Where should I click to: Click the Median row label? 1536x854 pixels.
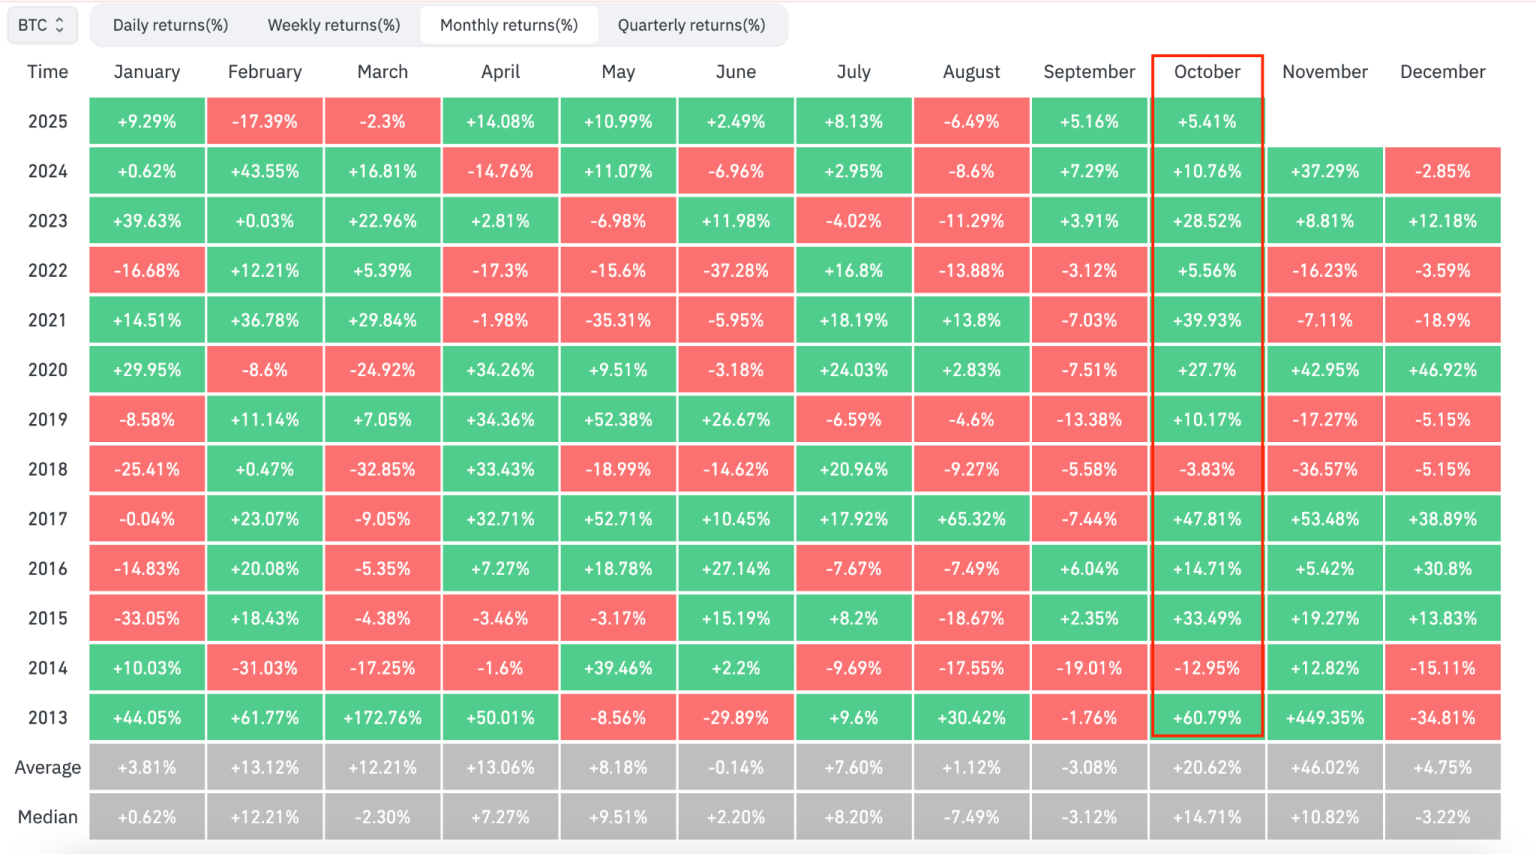tap(48, 817)
